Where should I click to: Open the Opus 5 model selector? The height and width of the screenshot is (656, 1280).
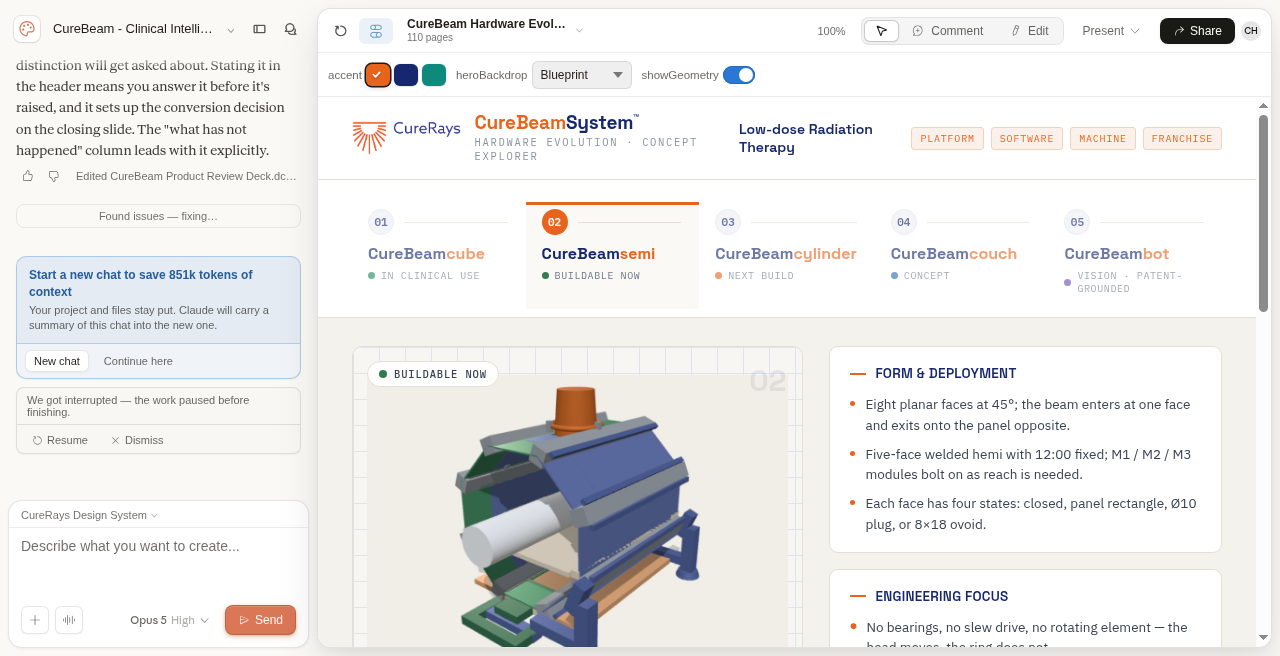170,620
